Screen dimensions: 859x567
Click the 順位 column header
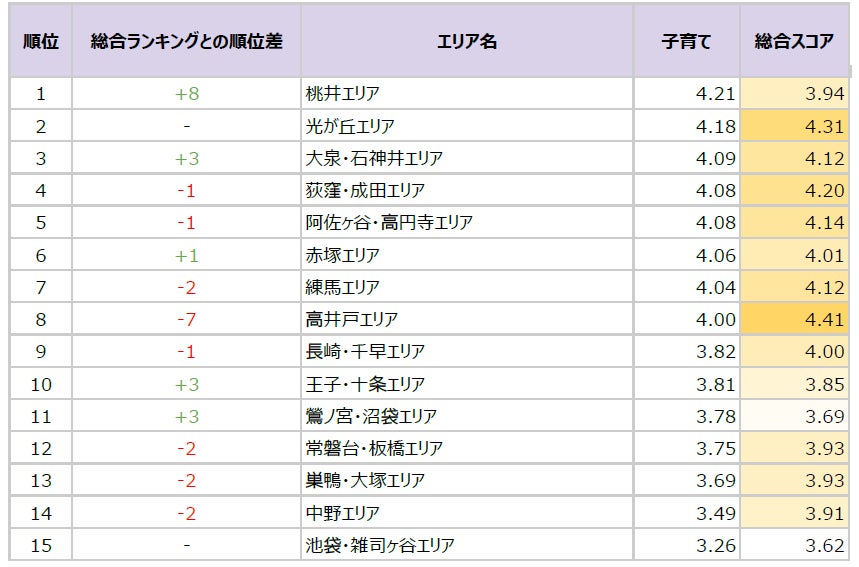[x=41, y=41]
